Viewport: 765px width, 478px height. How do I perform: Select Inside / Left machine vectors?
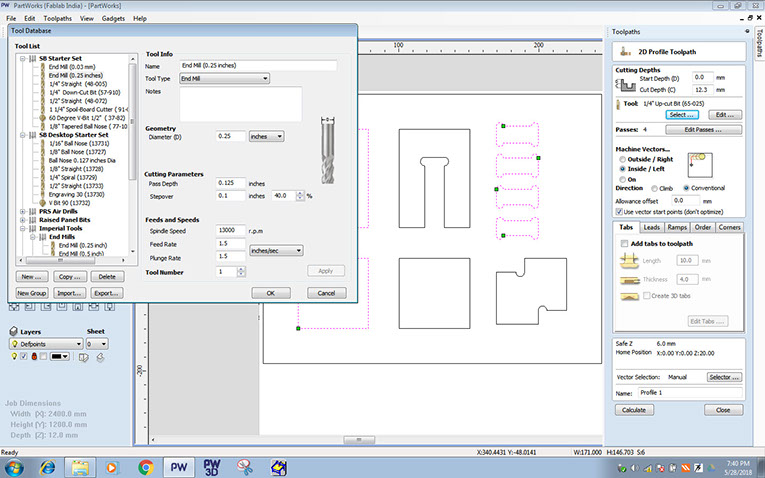(x=623, y=169)
